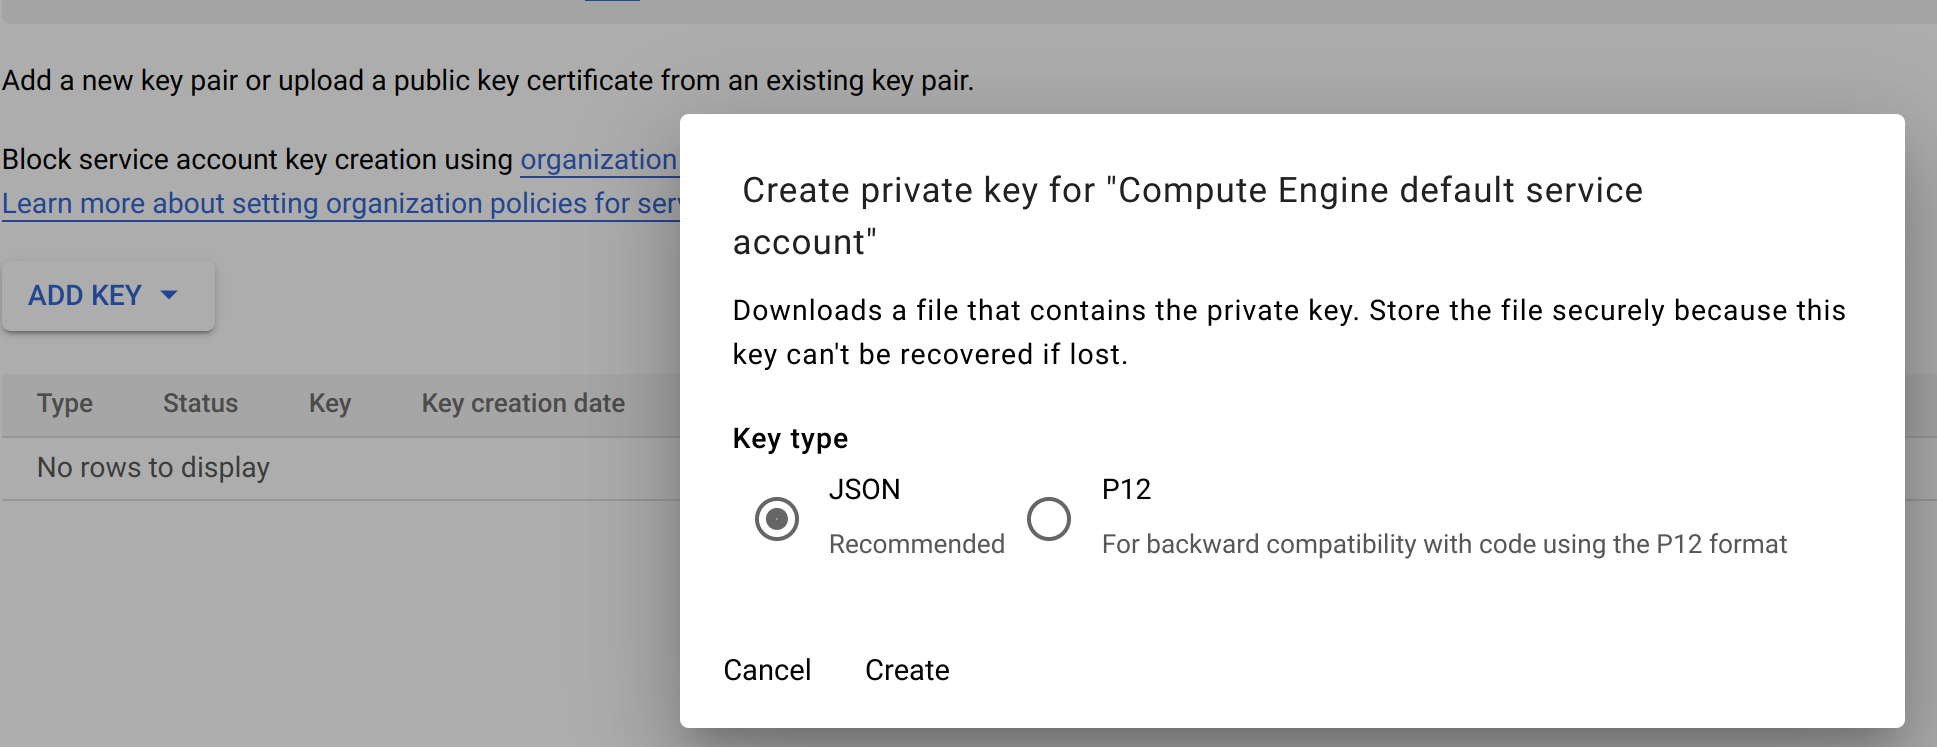Select the P12 key type radio button
The height and width of the screenshot is (747, 1937).
[x=1049, y=519]
